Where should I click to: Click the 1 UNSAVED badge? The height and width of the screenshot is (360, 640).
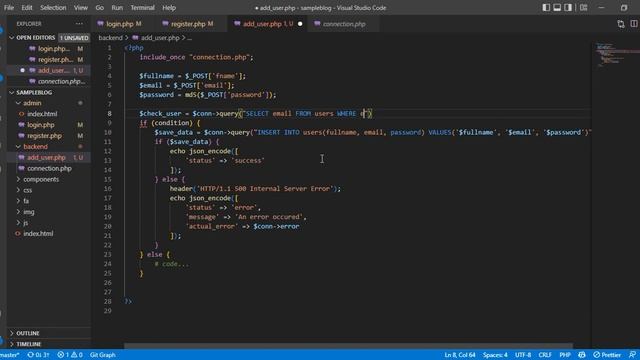(74, 38)
